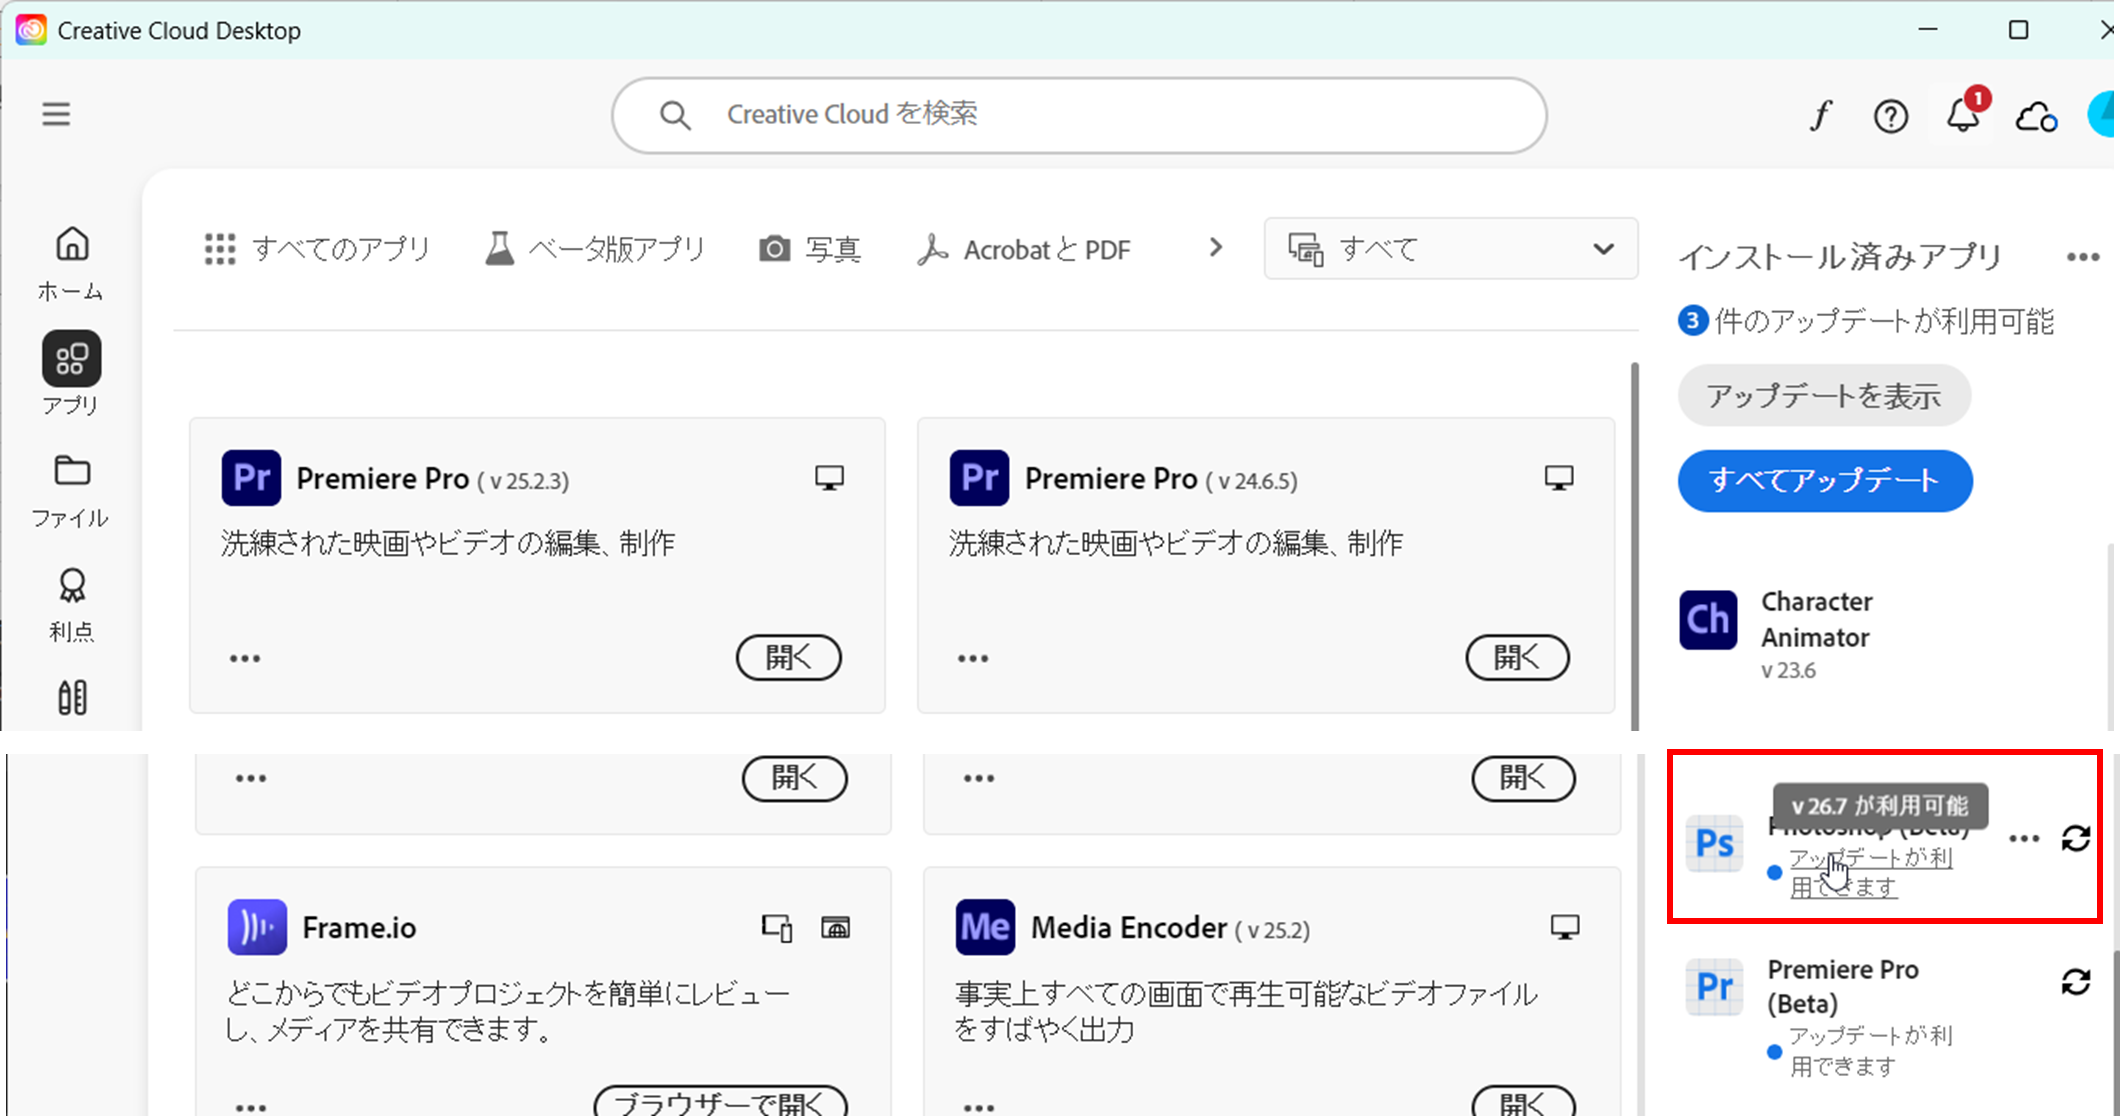This screenshot has width=2120, height=1116.
Task: Open Premiere Pro v25.2.3 with 開く
Action: coord(788,658)
